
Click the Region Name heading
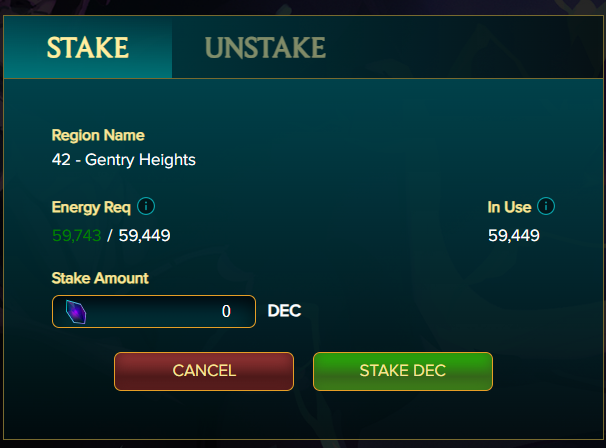(x=98, y=135)
